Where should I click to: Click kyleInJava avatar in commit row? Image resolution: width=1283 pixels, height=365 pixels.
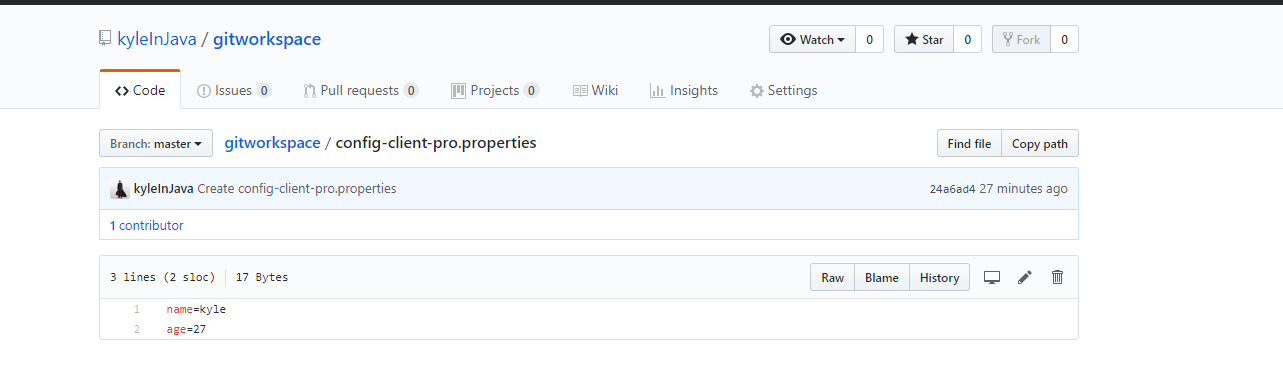coord(119,189)
